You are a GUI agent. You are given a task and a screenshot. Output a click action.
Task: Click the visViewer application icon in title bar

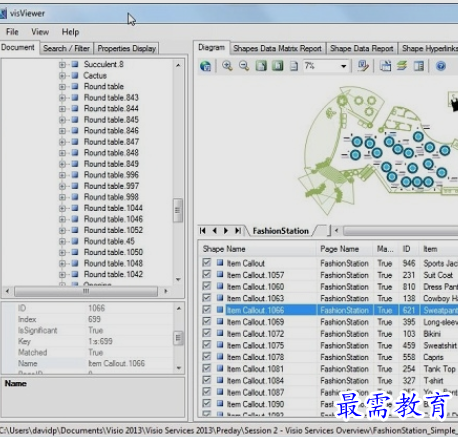click(3, 14)
